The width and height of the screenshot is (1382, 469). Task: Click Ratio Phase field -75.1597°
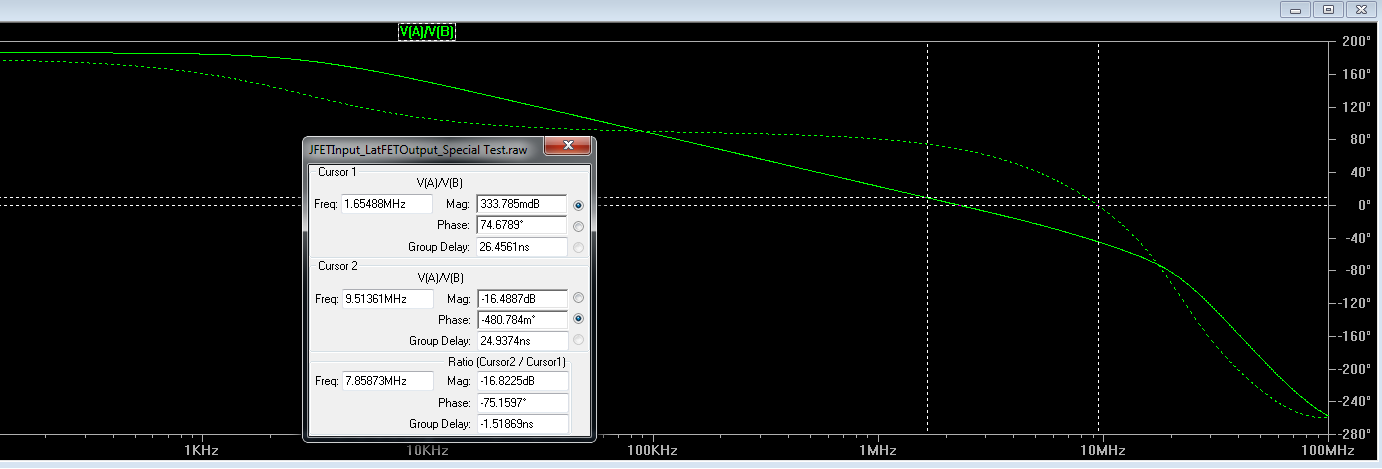pos(521,402)
